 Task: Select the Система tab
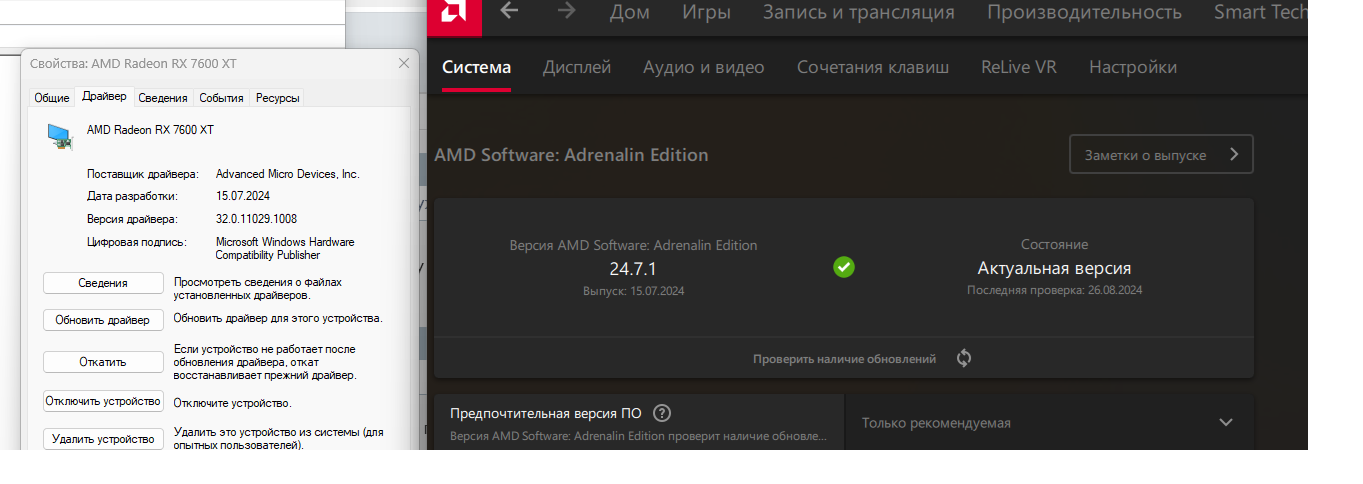(476, 67)
